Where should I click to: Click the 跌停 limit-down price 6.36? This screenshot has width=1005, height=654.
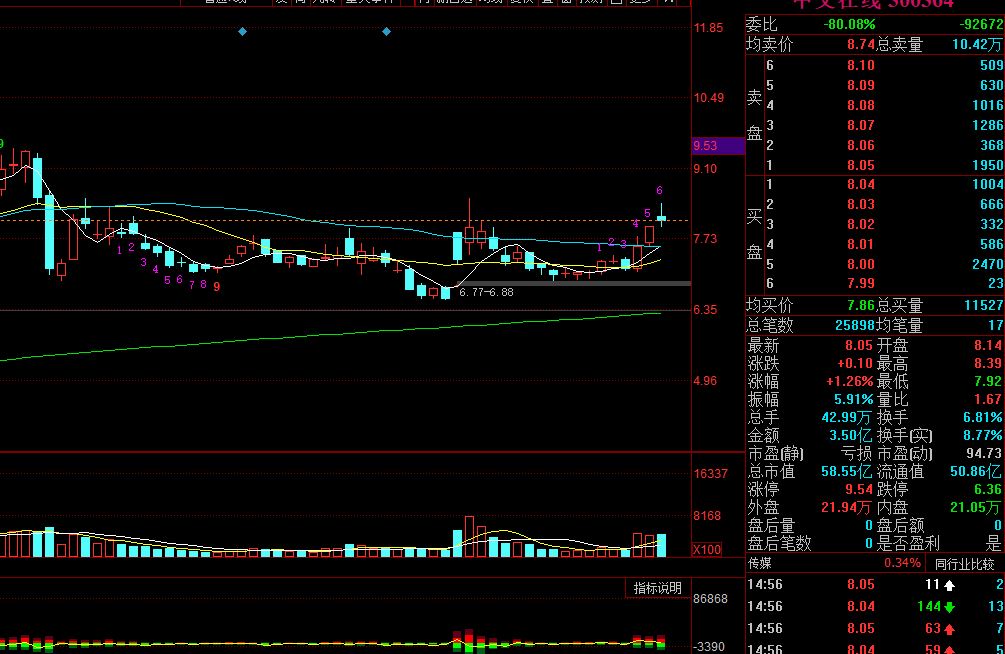point(988,490)
